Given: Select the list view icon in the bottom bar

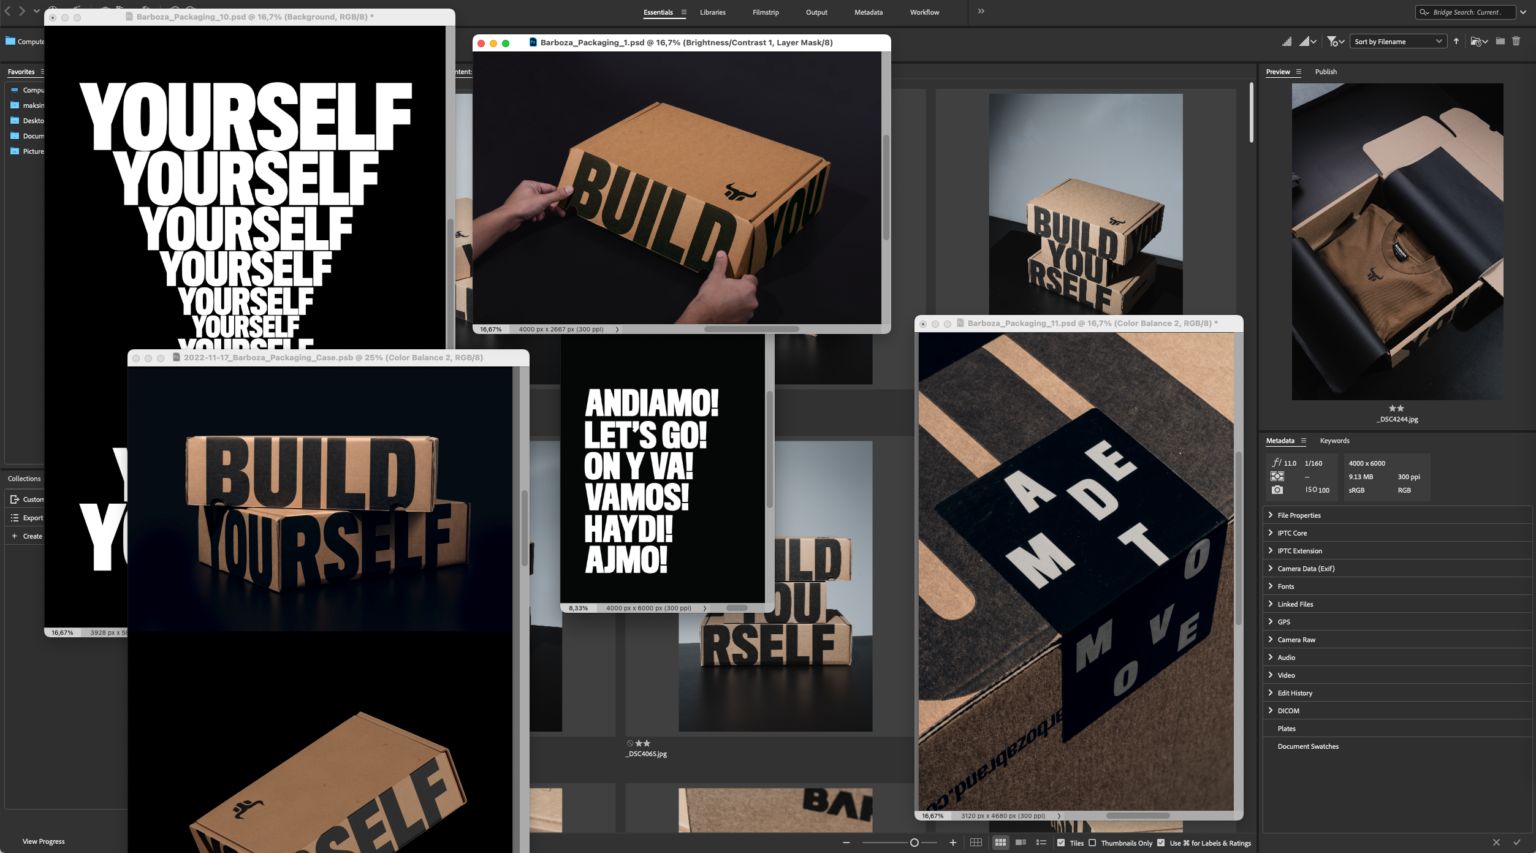Looking at the screenshot, I should [x=1041, y=843].
